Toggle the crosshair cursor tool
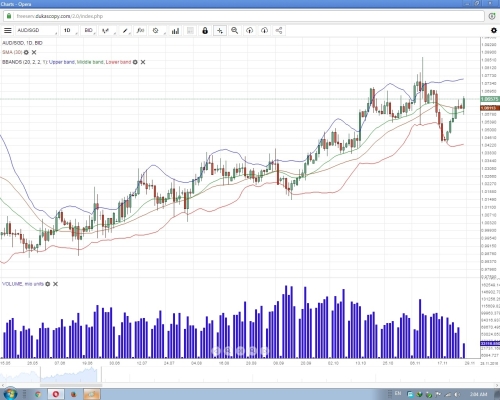The width and height of the screenshot is (500, 400). 220,31
